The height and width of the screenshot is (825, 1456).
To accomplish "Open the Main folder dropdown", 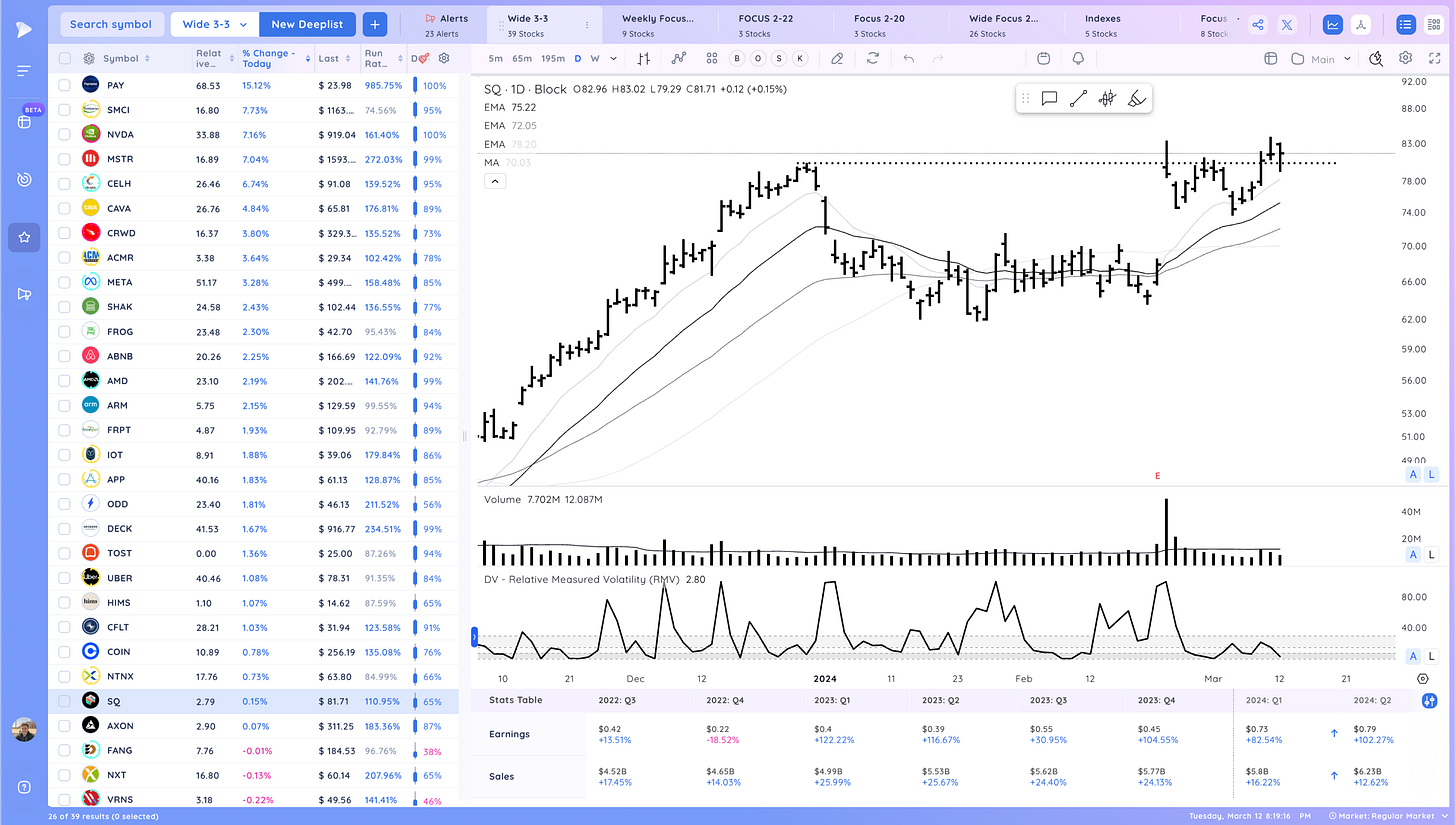I will click(1322, 59).
